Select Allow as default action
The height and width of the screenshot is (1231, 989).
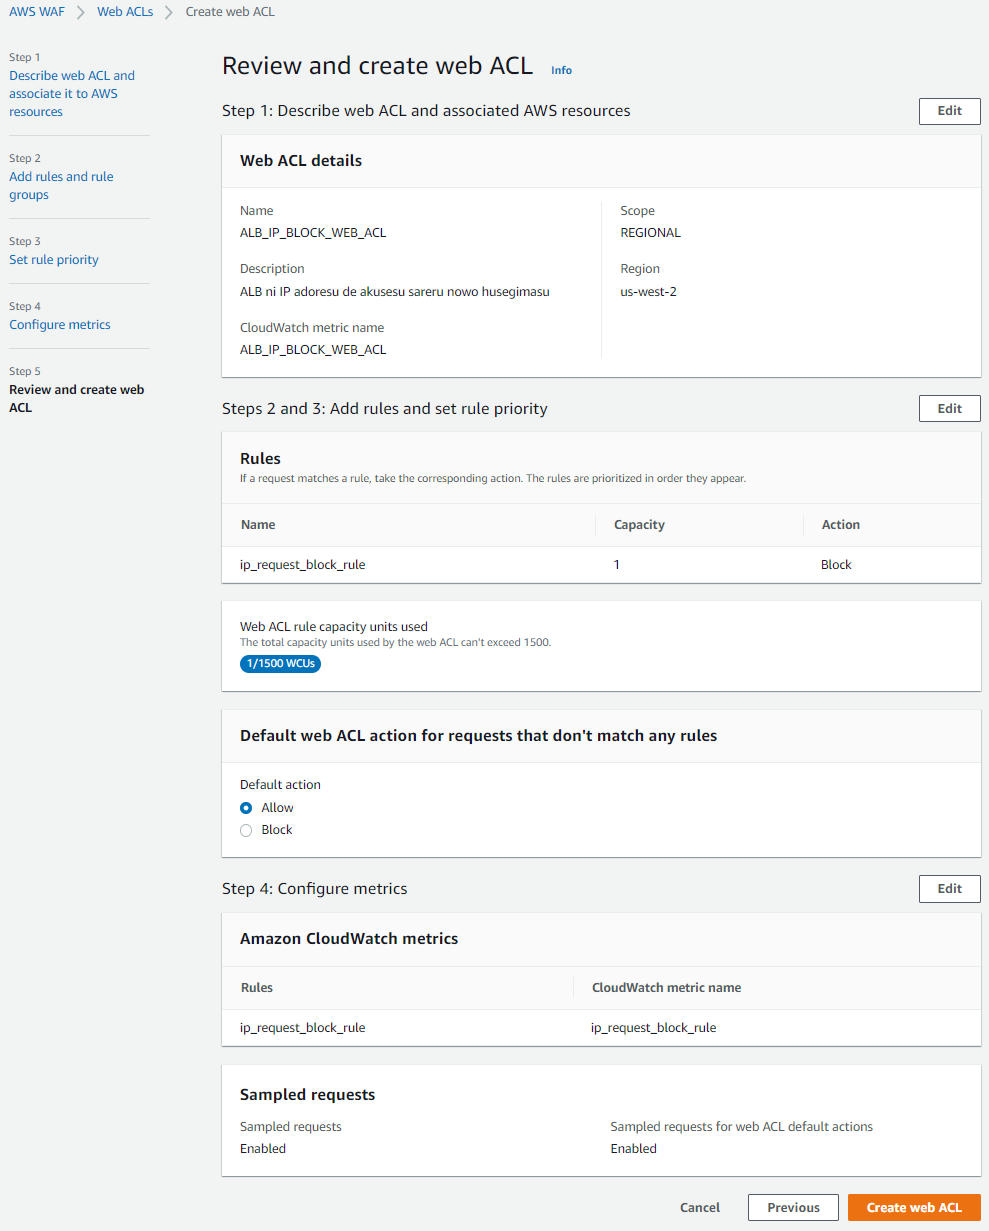246,808
